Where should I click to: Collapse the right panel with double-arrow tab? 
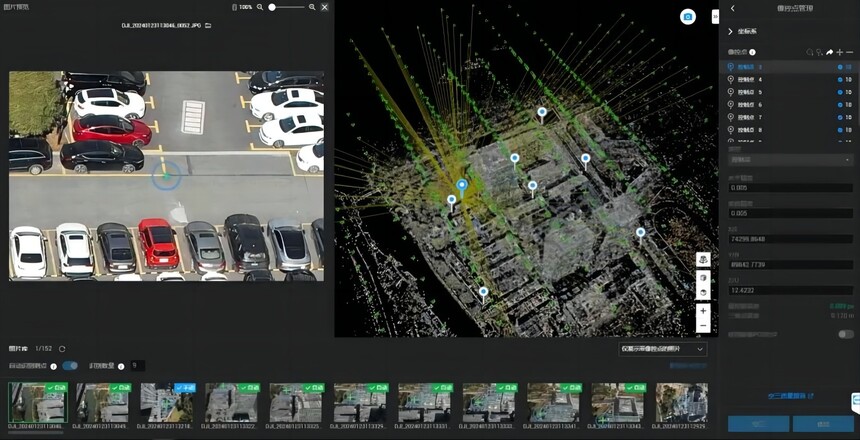click(715, 16)
